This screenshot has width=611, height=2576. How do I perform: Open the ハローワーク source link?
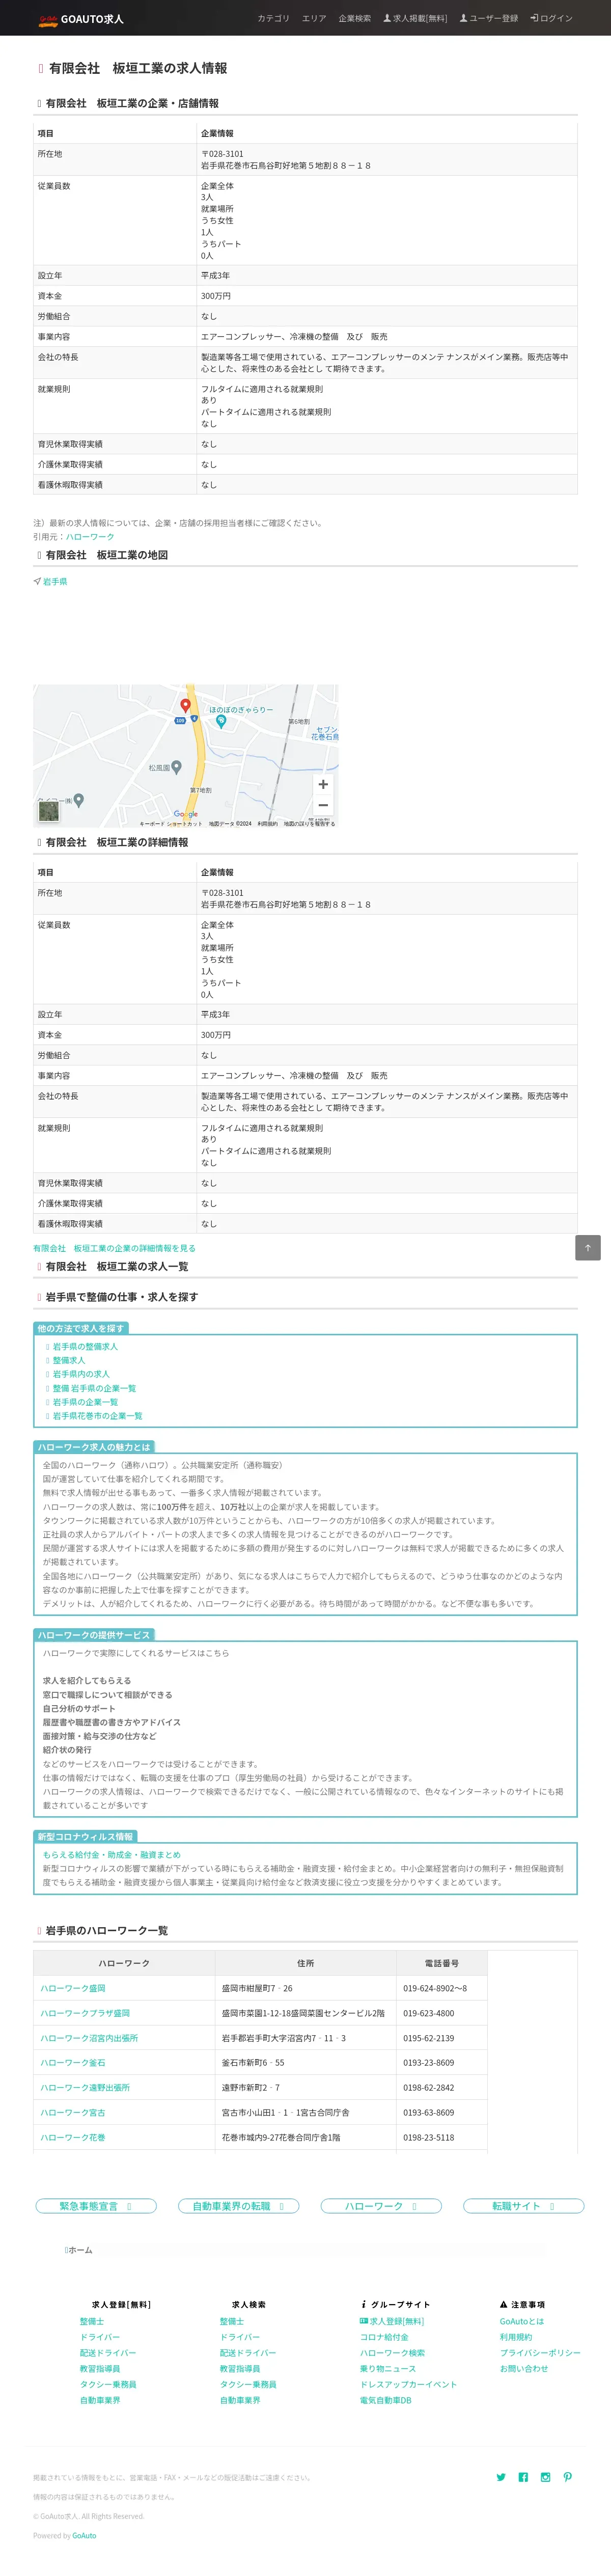[90, 537]
